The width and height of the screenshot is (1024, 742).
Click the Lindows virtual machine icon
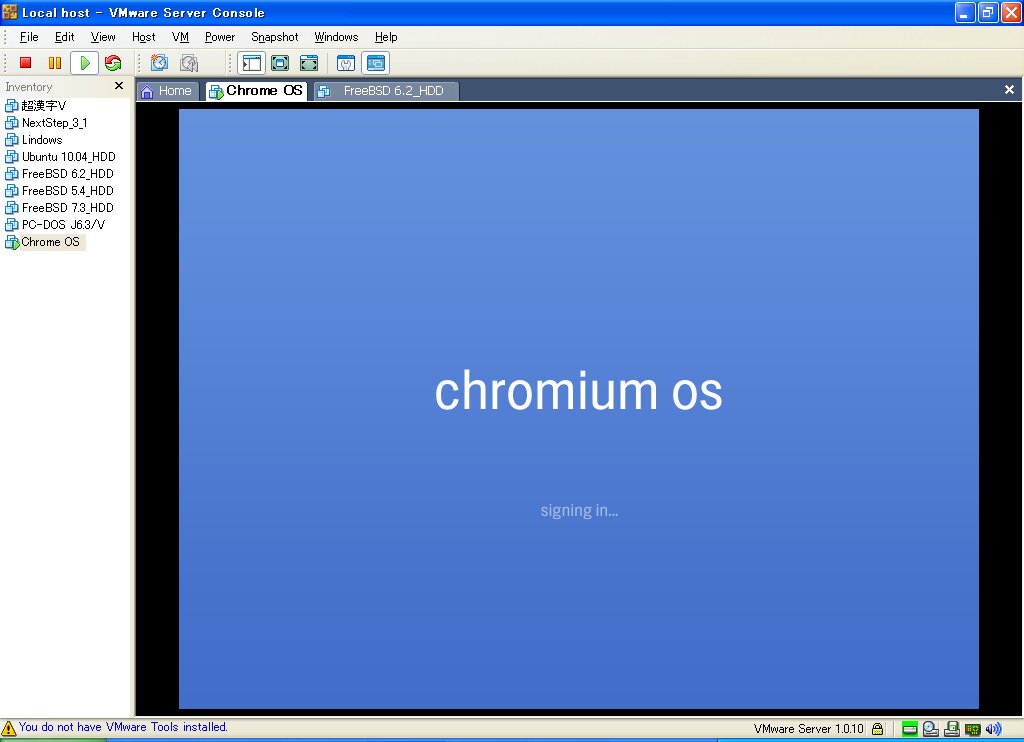coord(12,140)
